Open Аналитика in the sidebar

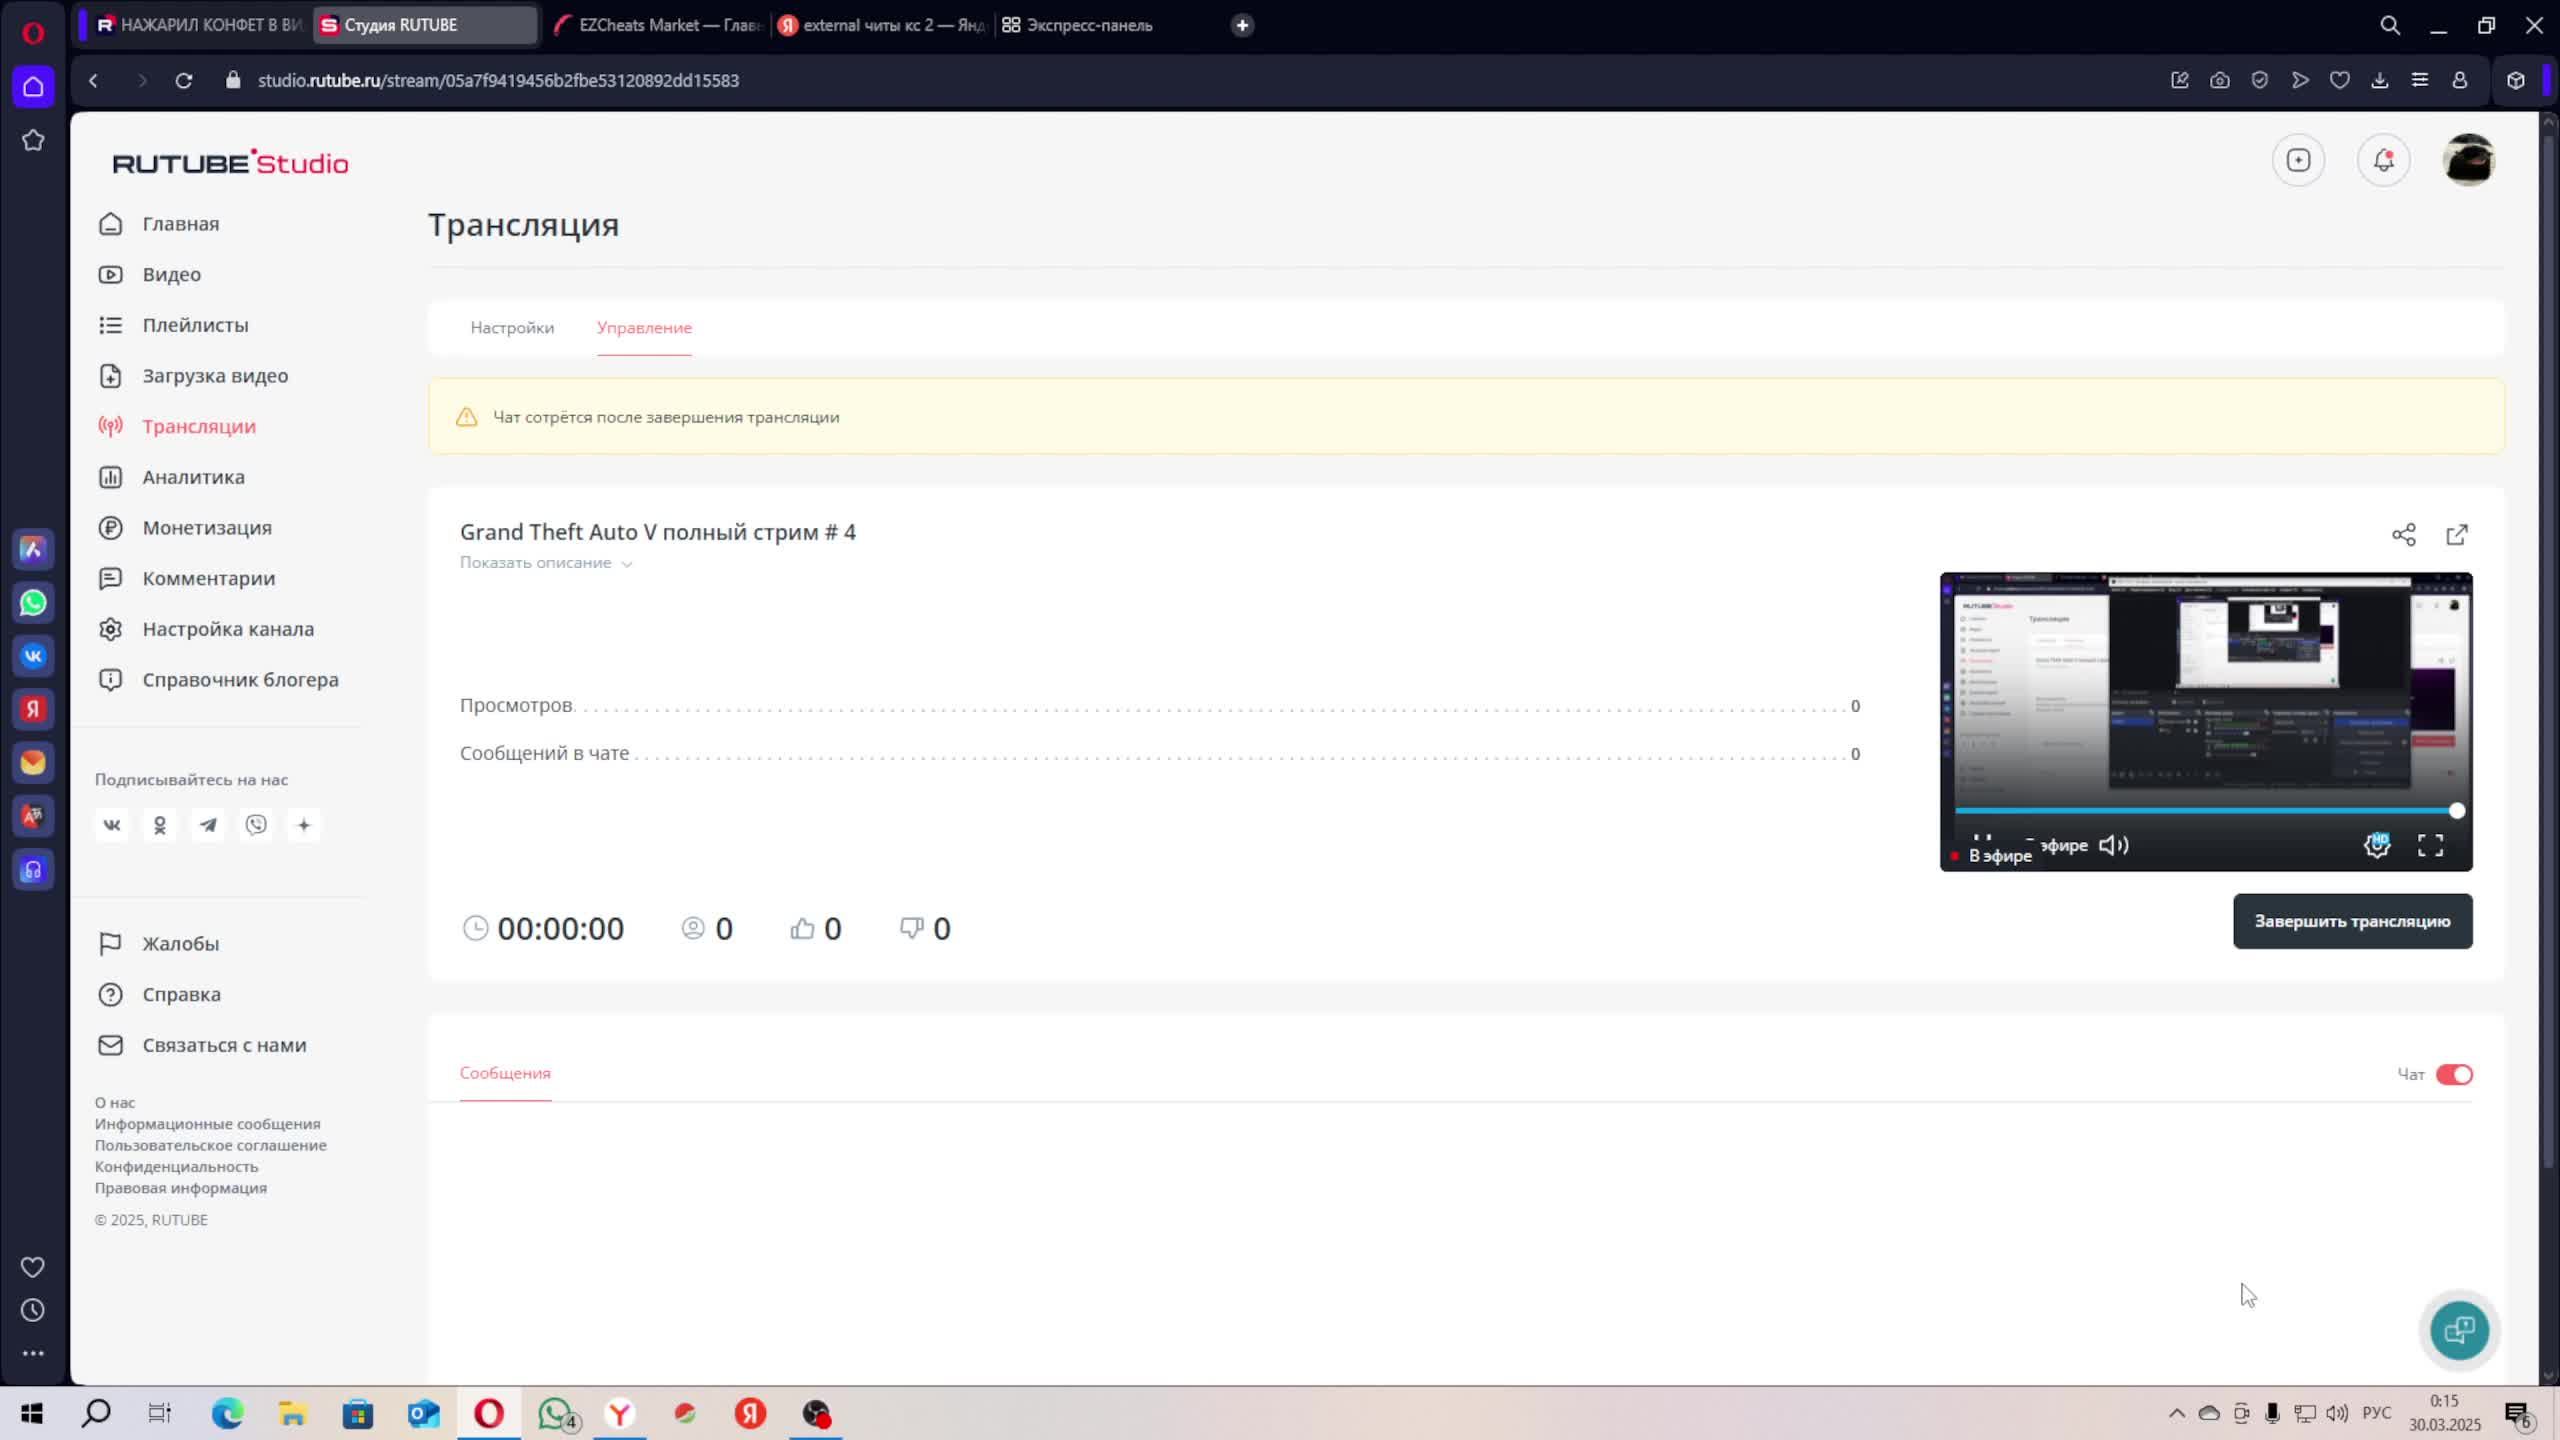[193, 477]
